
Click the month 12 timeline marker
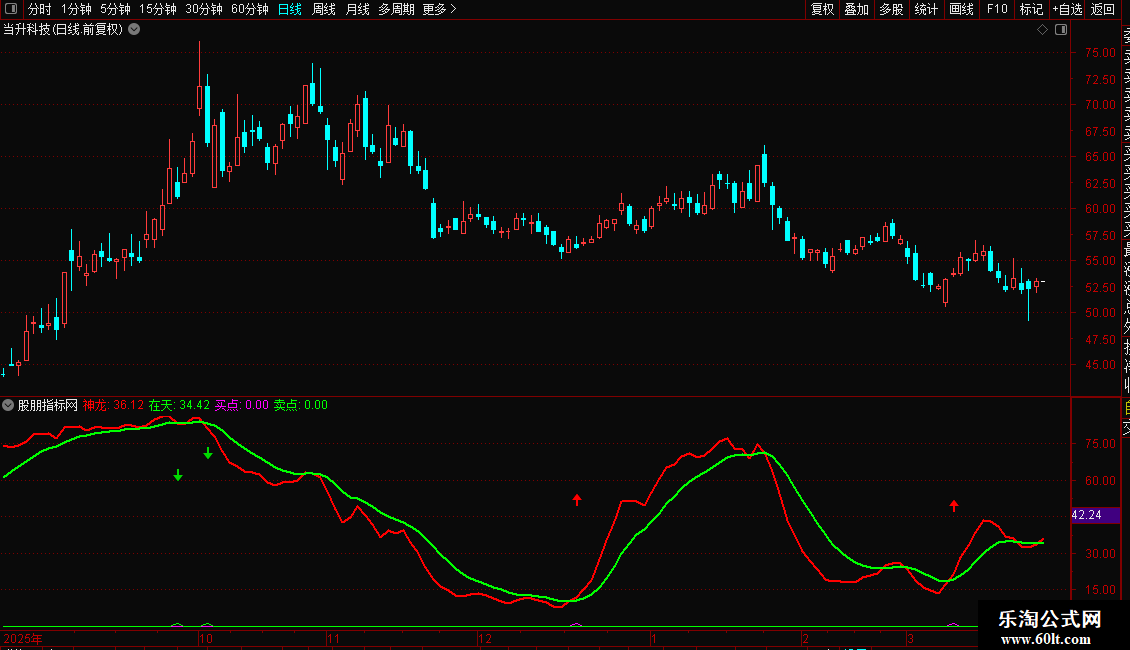pos(485,638)
